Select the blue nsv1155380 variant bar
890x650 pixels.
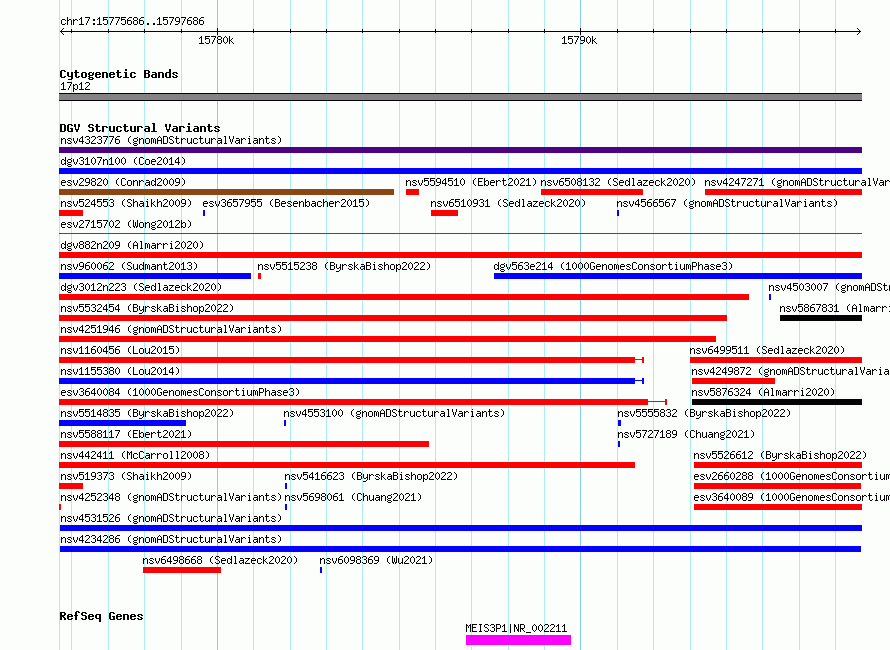click(351, 381)
